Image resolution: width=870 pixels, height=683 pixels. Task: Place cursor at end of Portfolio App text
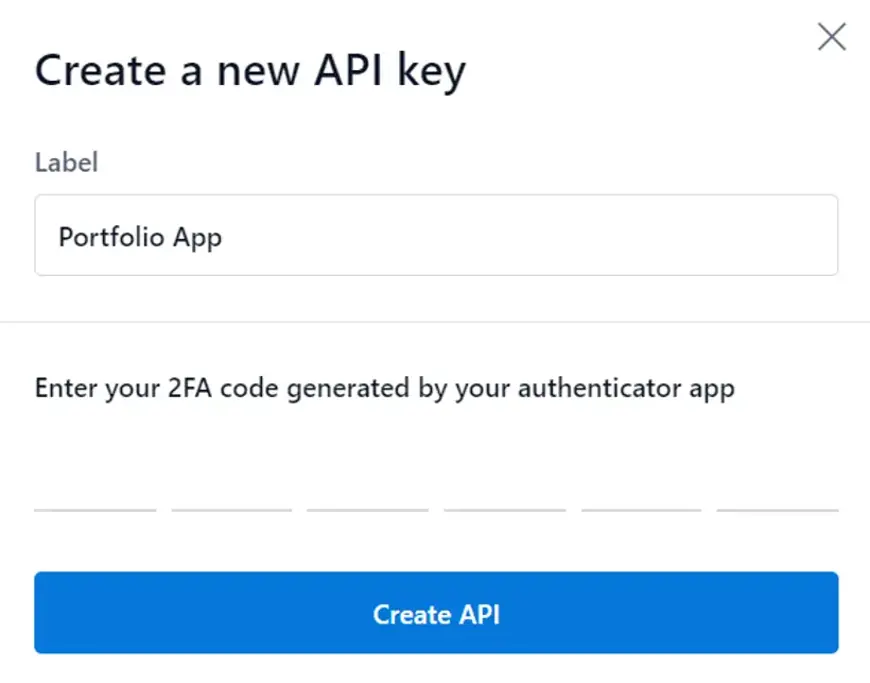click(222, 237)
